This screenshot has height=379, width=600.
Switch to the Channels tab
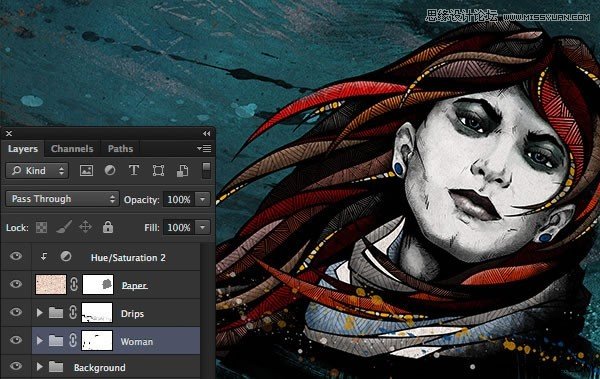72,149
